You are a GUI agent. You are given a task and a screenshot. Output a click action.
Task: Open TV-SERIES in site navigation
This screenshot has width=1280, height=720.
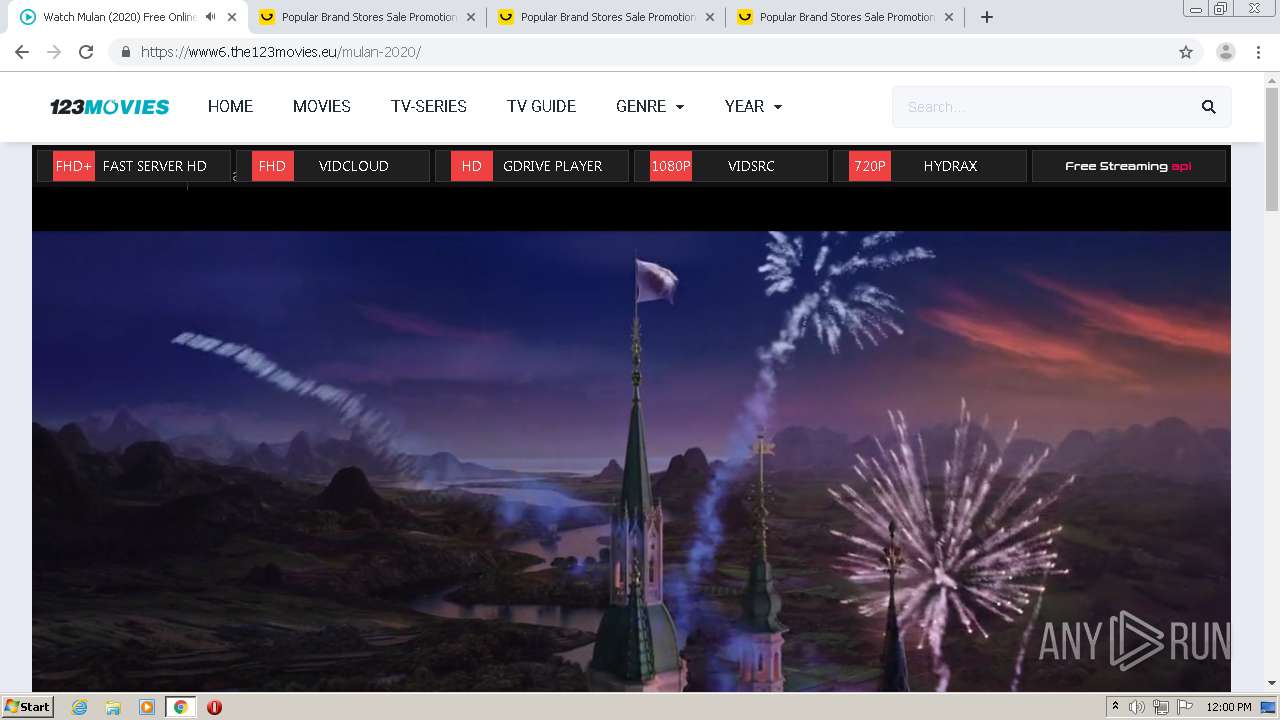coord(429,106)
